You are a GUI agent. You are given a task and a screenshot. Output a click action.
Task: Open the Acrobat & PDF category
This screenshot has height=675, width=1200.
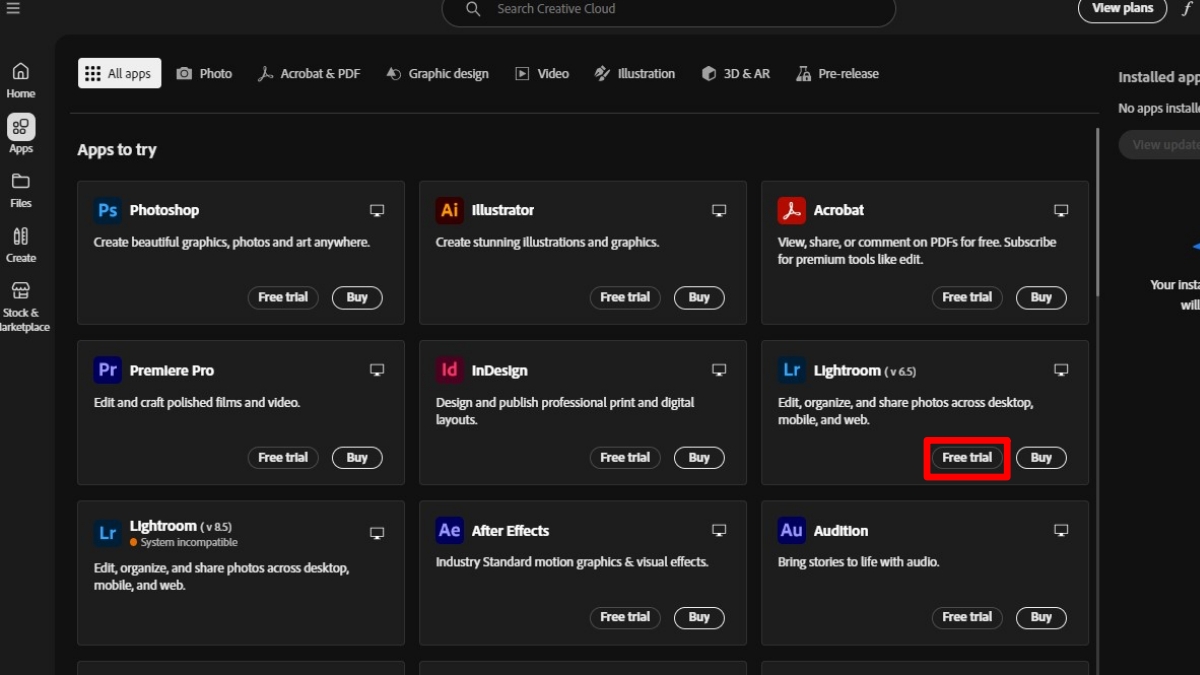309,73
